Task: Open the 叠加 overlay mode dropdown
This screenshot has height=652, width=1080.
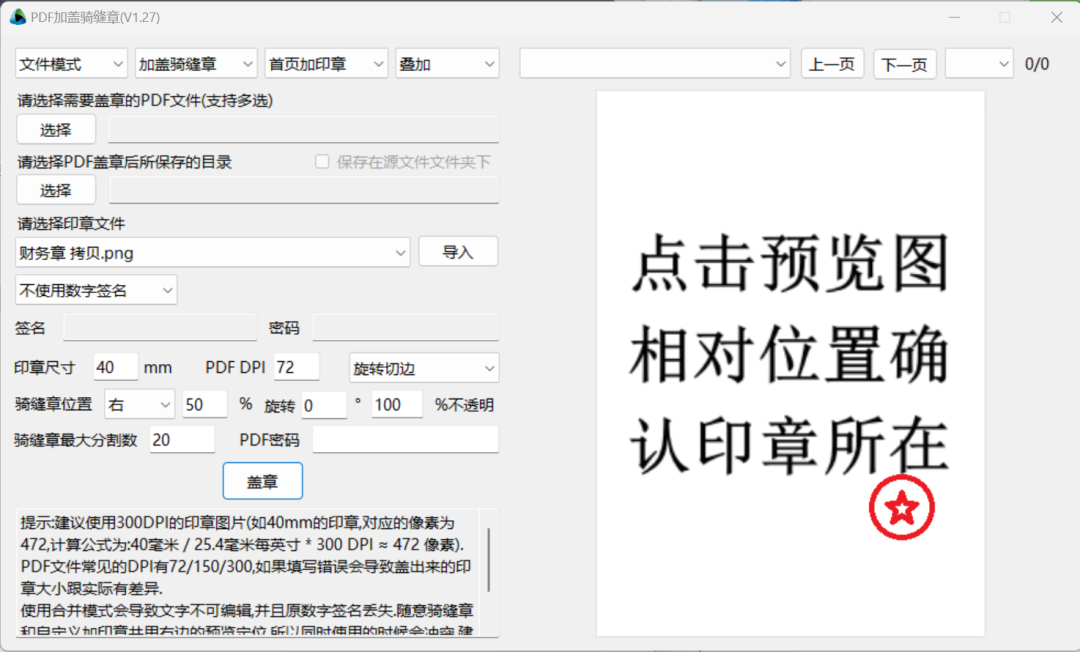Action: [x=447, y=62]
